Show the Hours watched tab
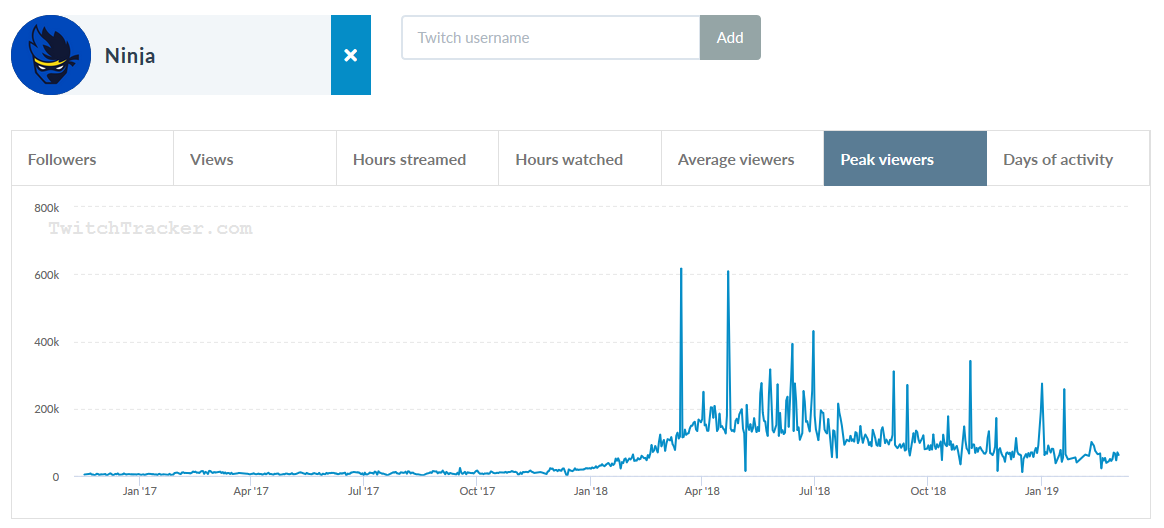Screen dimensions: 1164x528 [580, 159]
